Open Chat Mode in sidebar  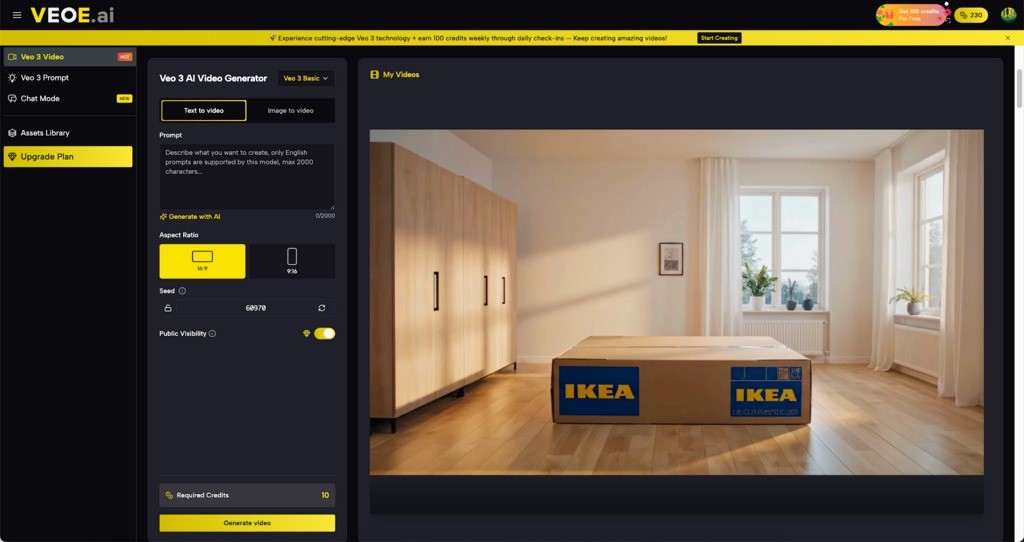(69, 99)
